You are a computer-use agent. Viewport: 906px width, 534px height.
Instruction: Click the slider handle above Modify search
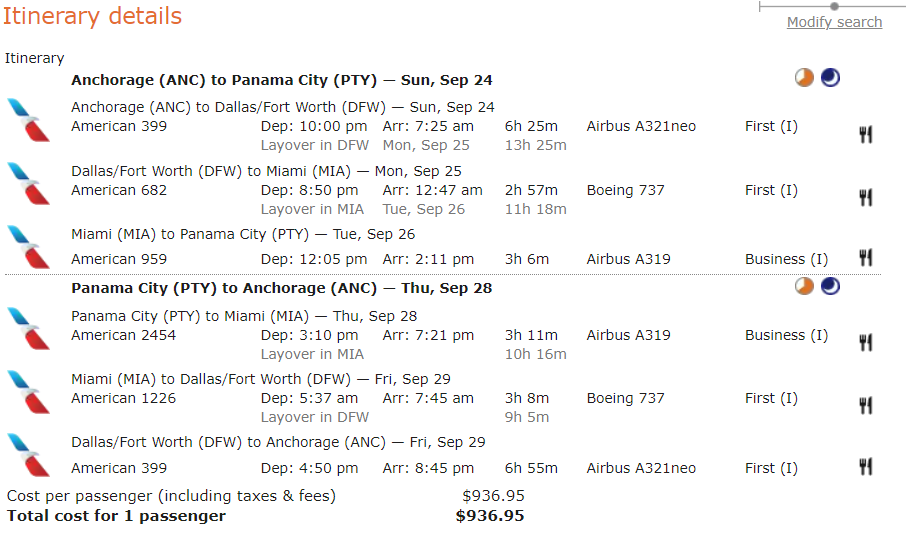tap(834, 6)
